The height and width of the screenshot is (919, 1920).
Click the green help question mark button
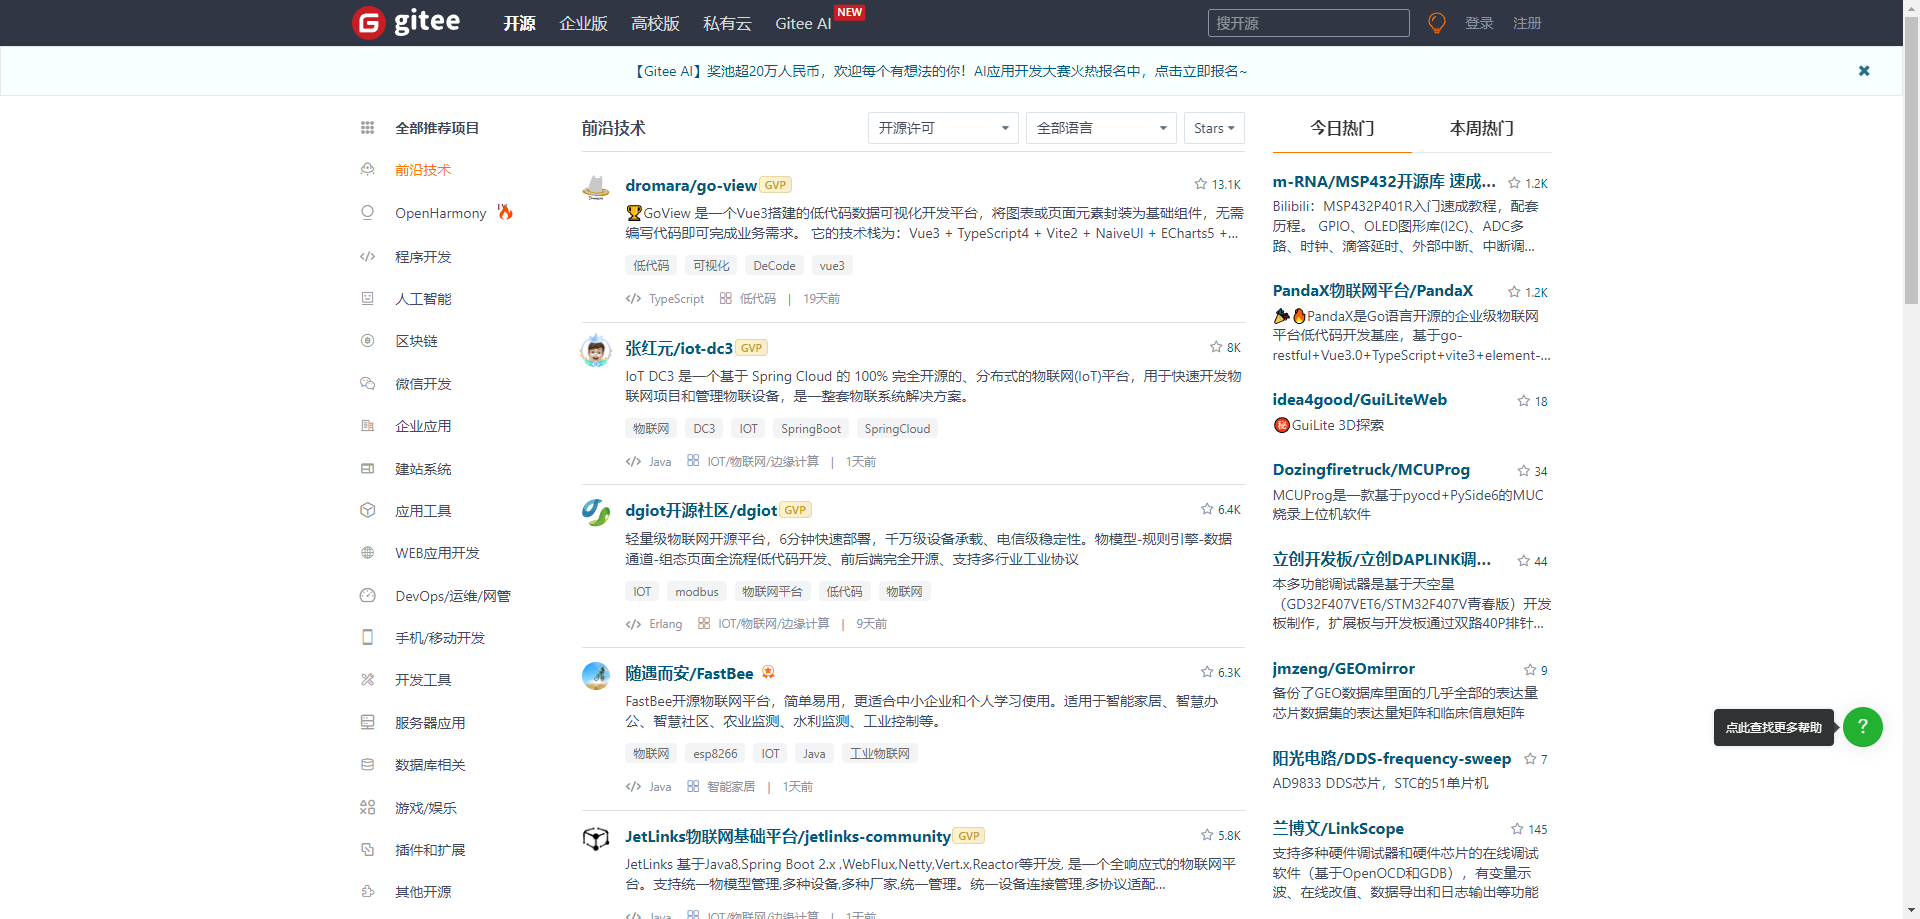pyautogui.click(x=1863, y=727)
